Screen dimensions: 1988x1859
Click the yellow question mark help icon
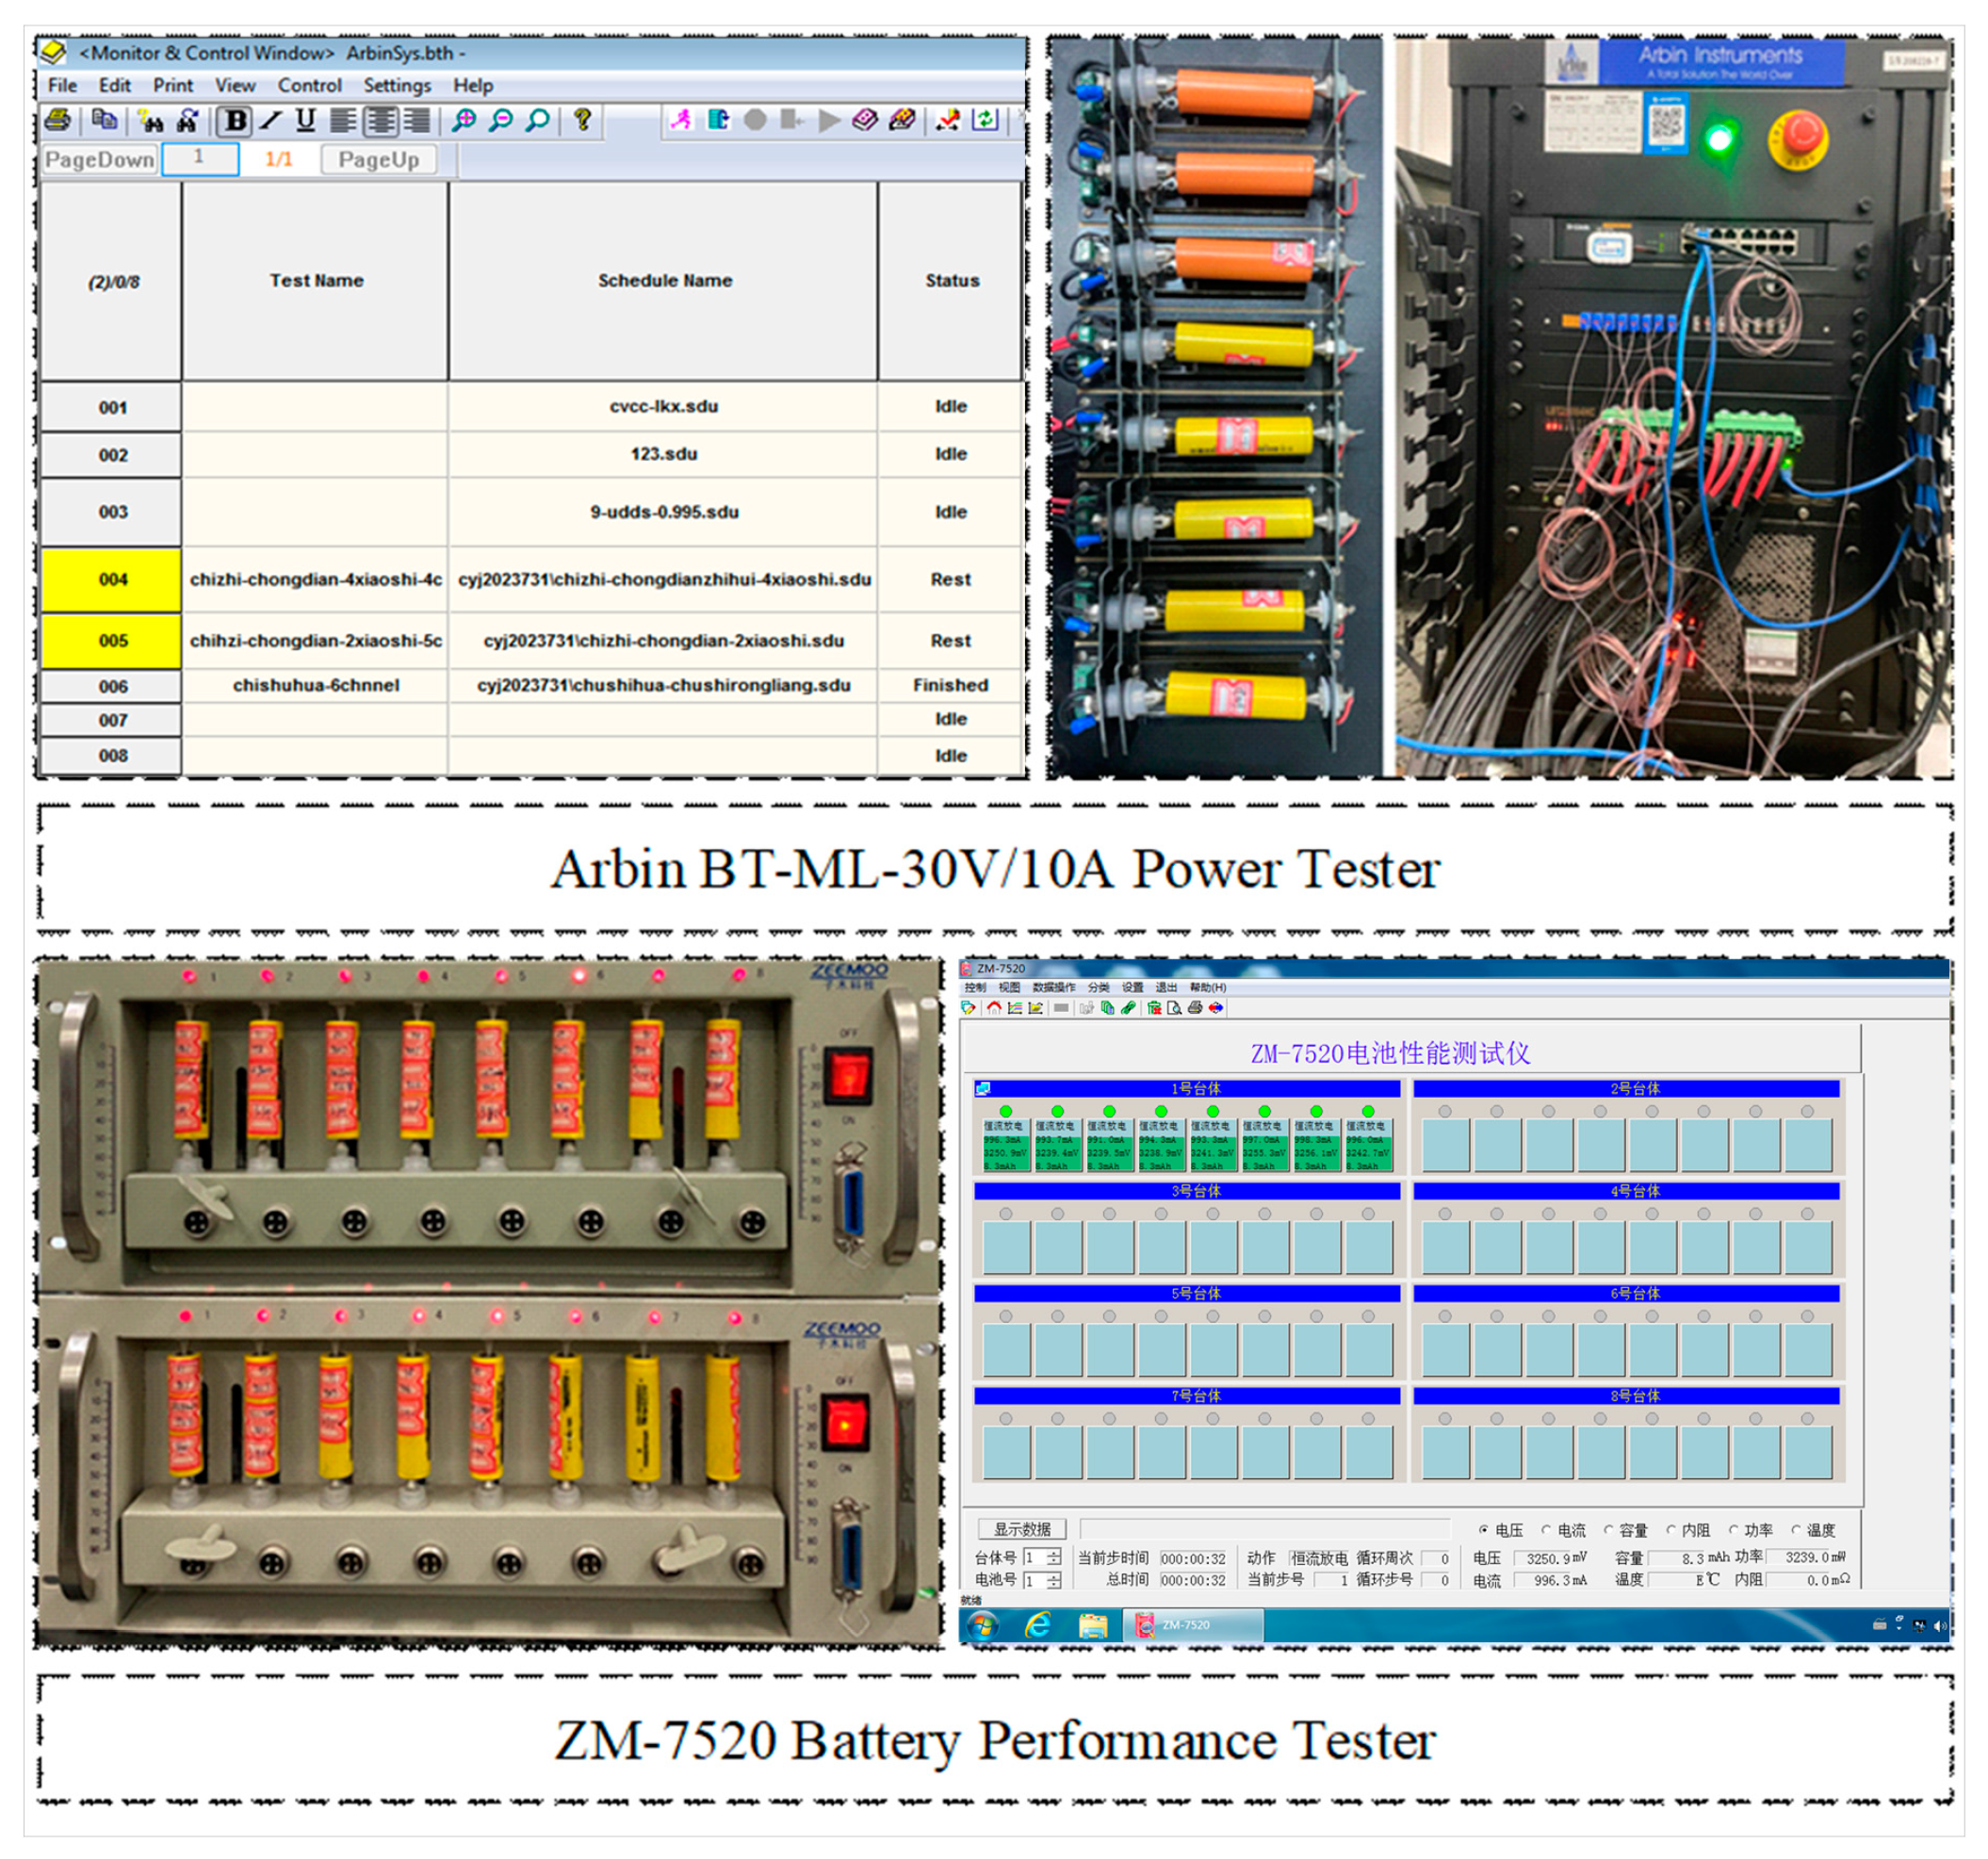pyautogui.click(x=582, y=120)
